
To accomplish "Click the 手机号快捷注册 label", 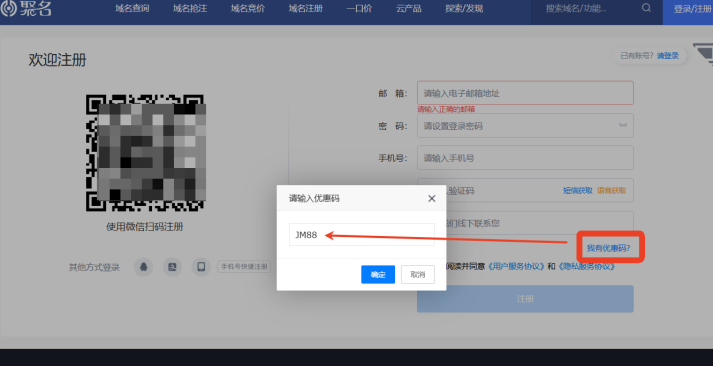I will [244, 267].
